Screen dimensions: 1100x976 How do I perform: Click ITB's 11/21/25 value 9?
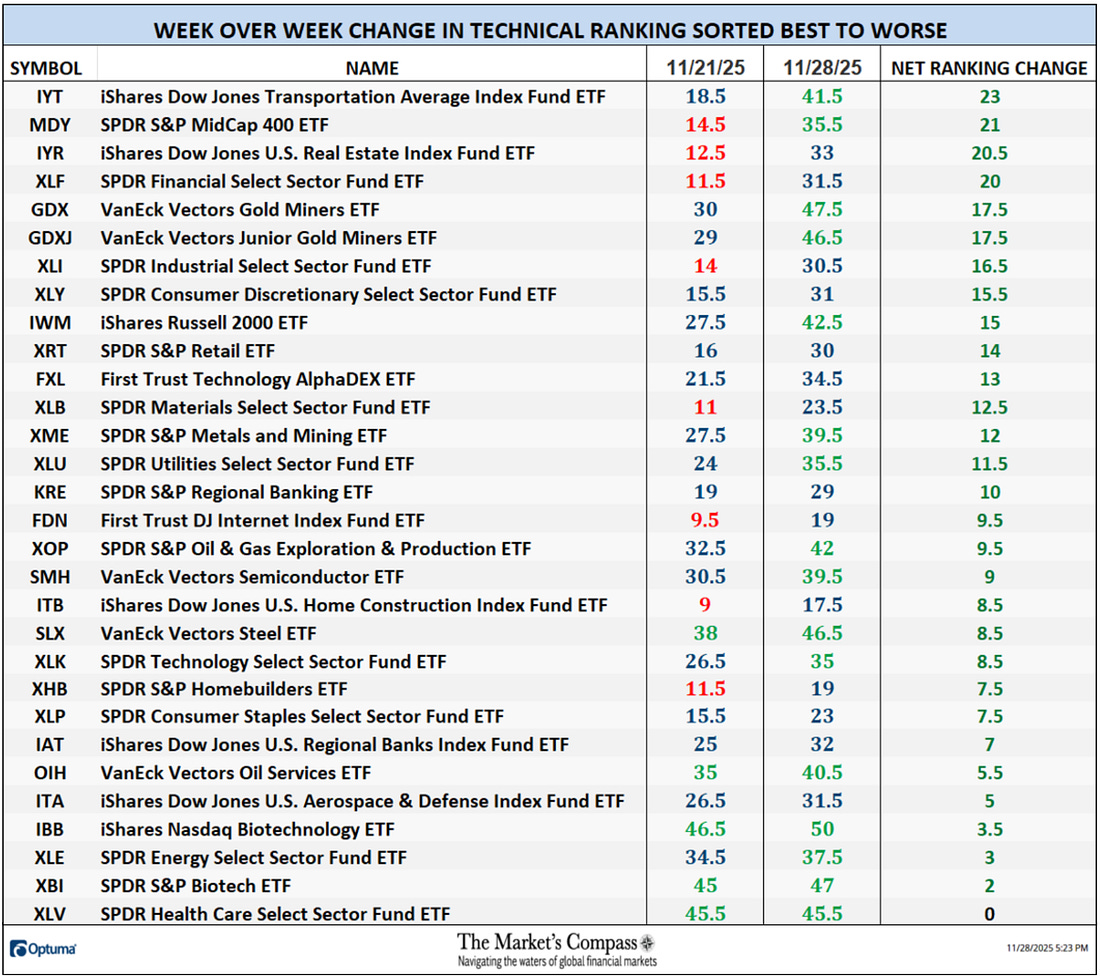click(x=705, y=604)
